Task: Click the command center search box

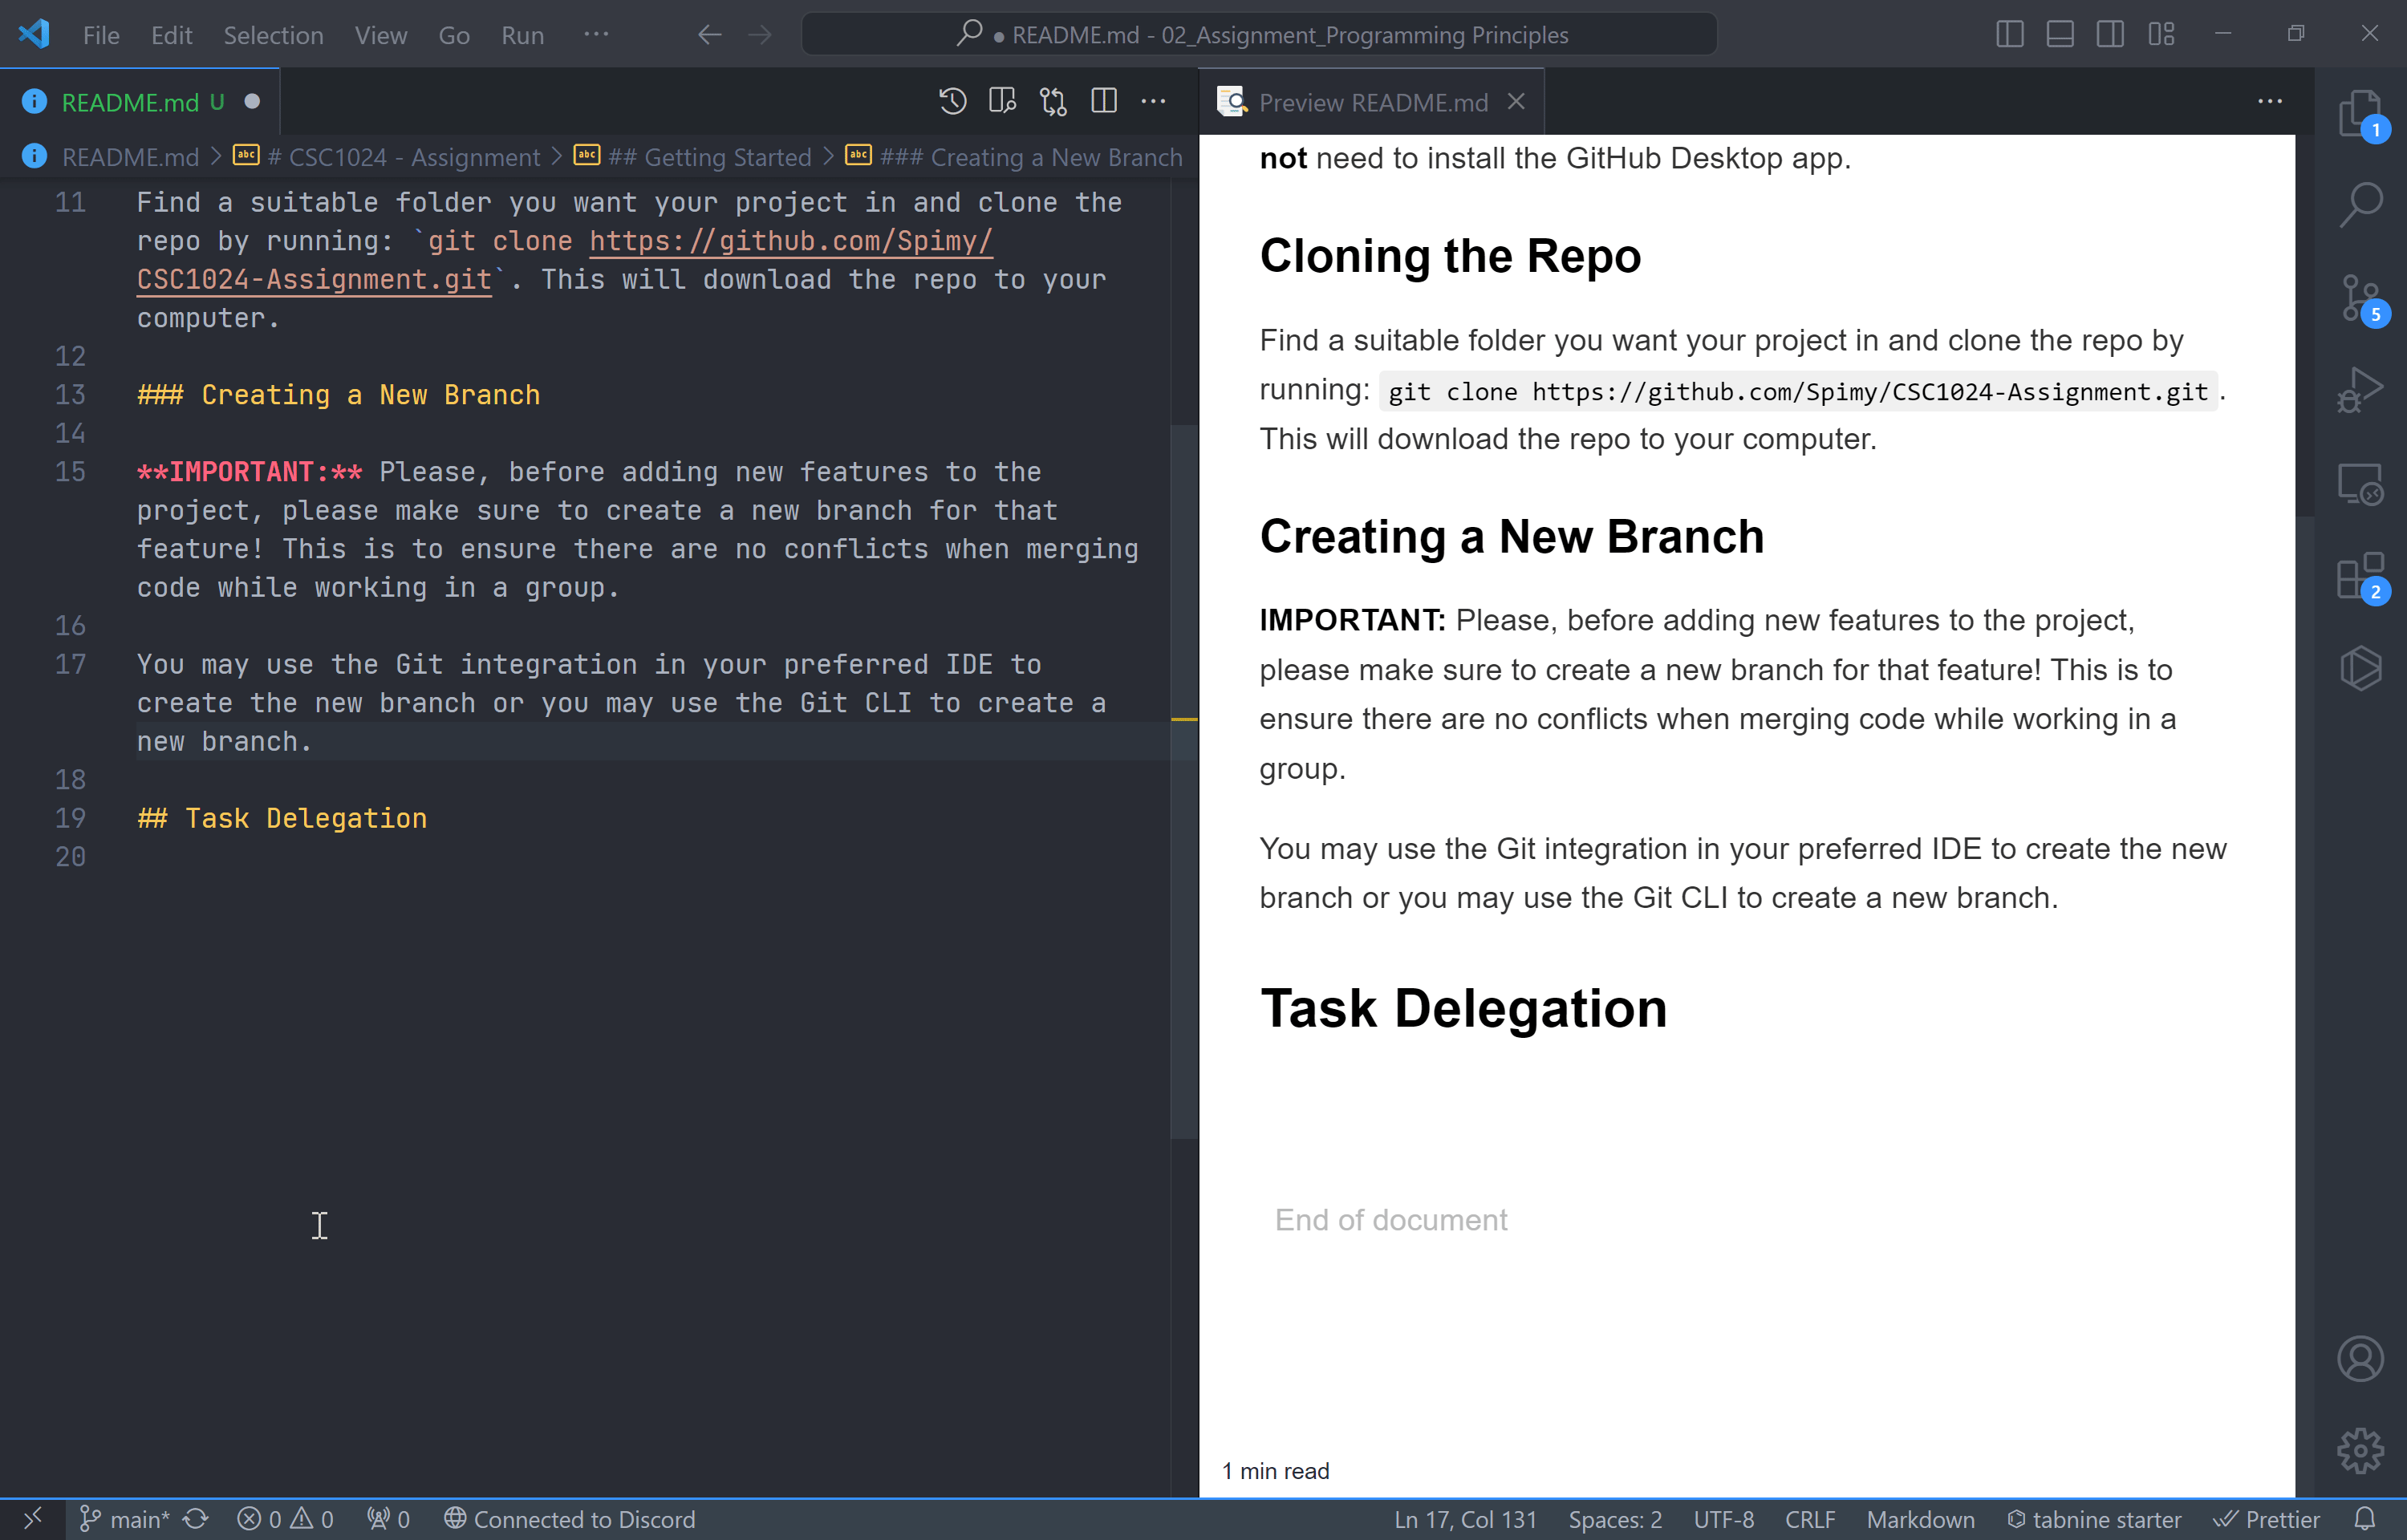Action: [1259, 33]
